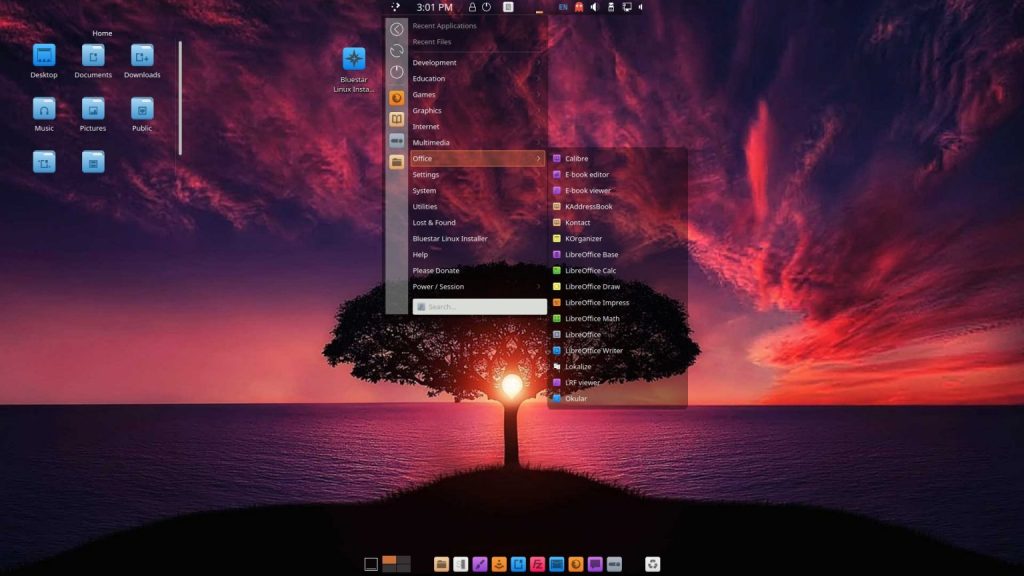Open LibreOffice Calc spreadsheet app
This screenshot has width=1024, height=576.
click(590, 271)
